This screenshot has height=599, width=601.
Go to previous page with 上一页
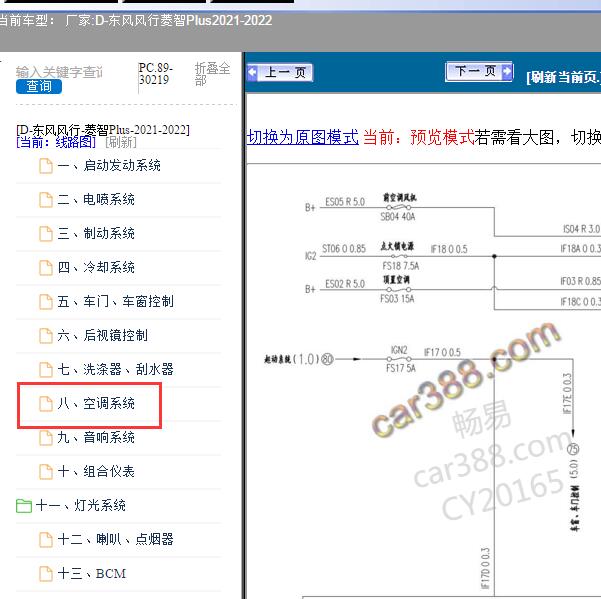[280, 72]
